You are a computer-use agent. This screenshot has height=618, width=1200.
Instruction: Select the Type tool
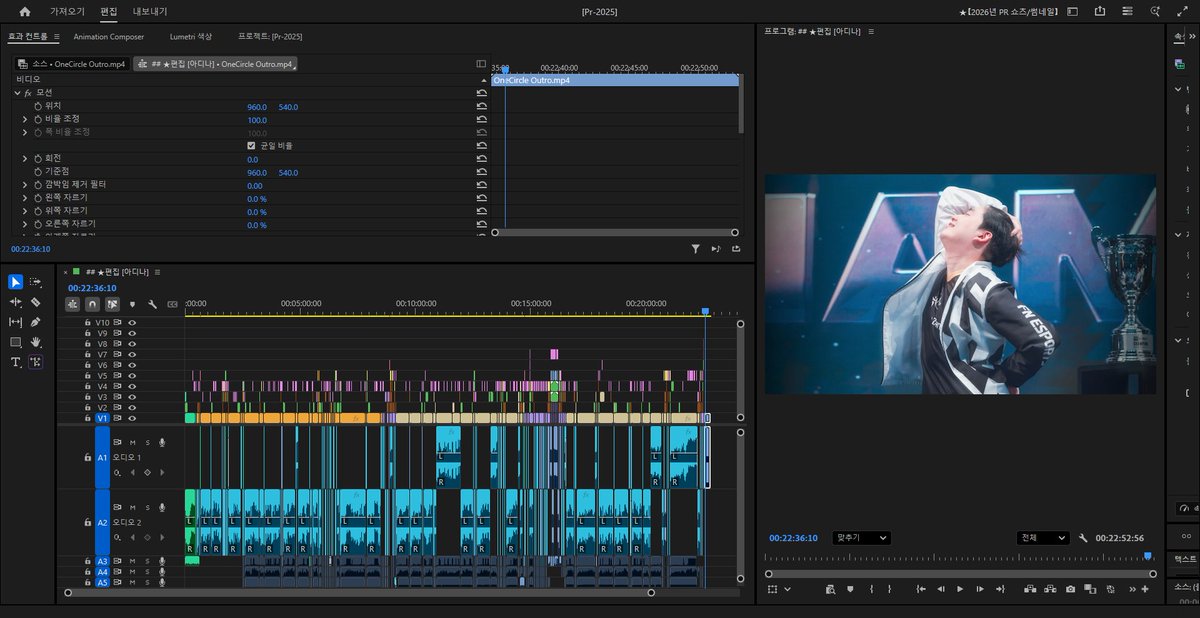coord(15,362)
